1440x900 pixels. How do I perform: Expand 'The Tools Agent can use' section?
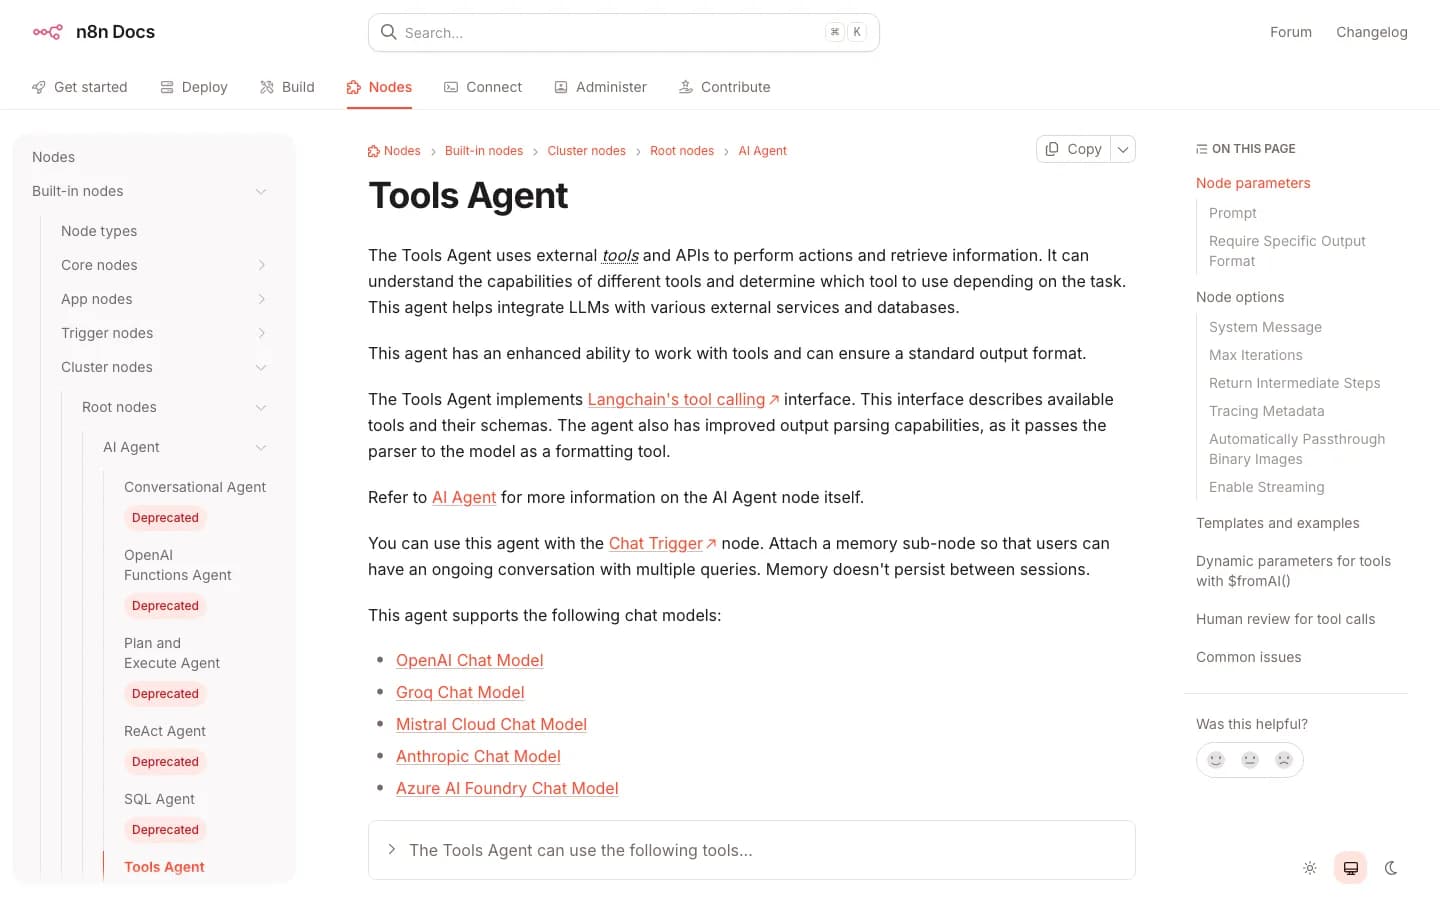[751, 850]
